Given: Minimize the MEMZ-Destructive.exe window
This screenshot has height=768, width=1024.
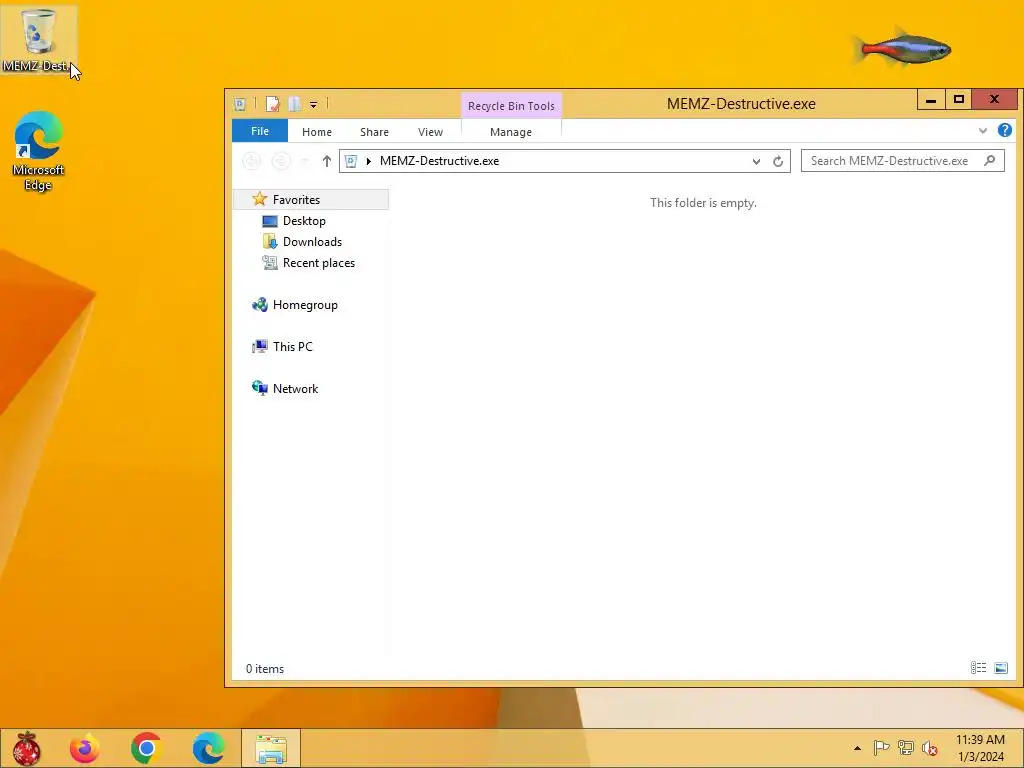Looking at the screenshot, I should (x=931, y=100).
